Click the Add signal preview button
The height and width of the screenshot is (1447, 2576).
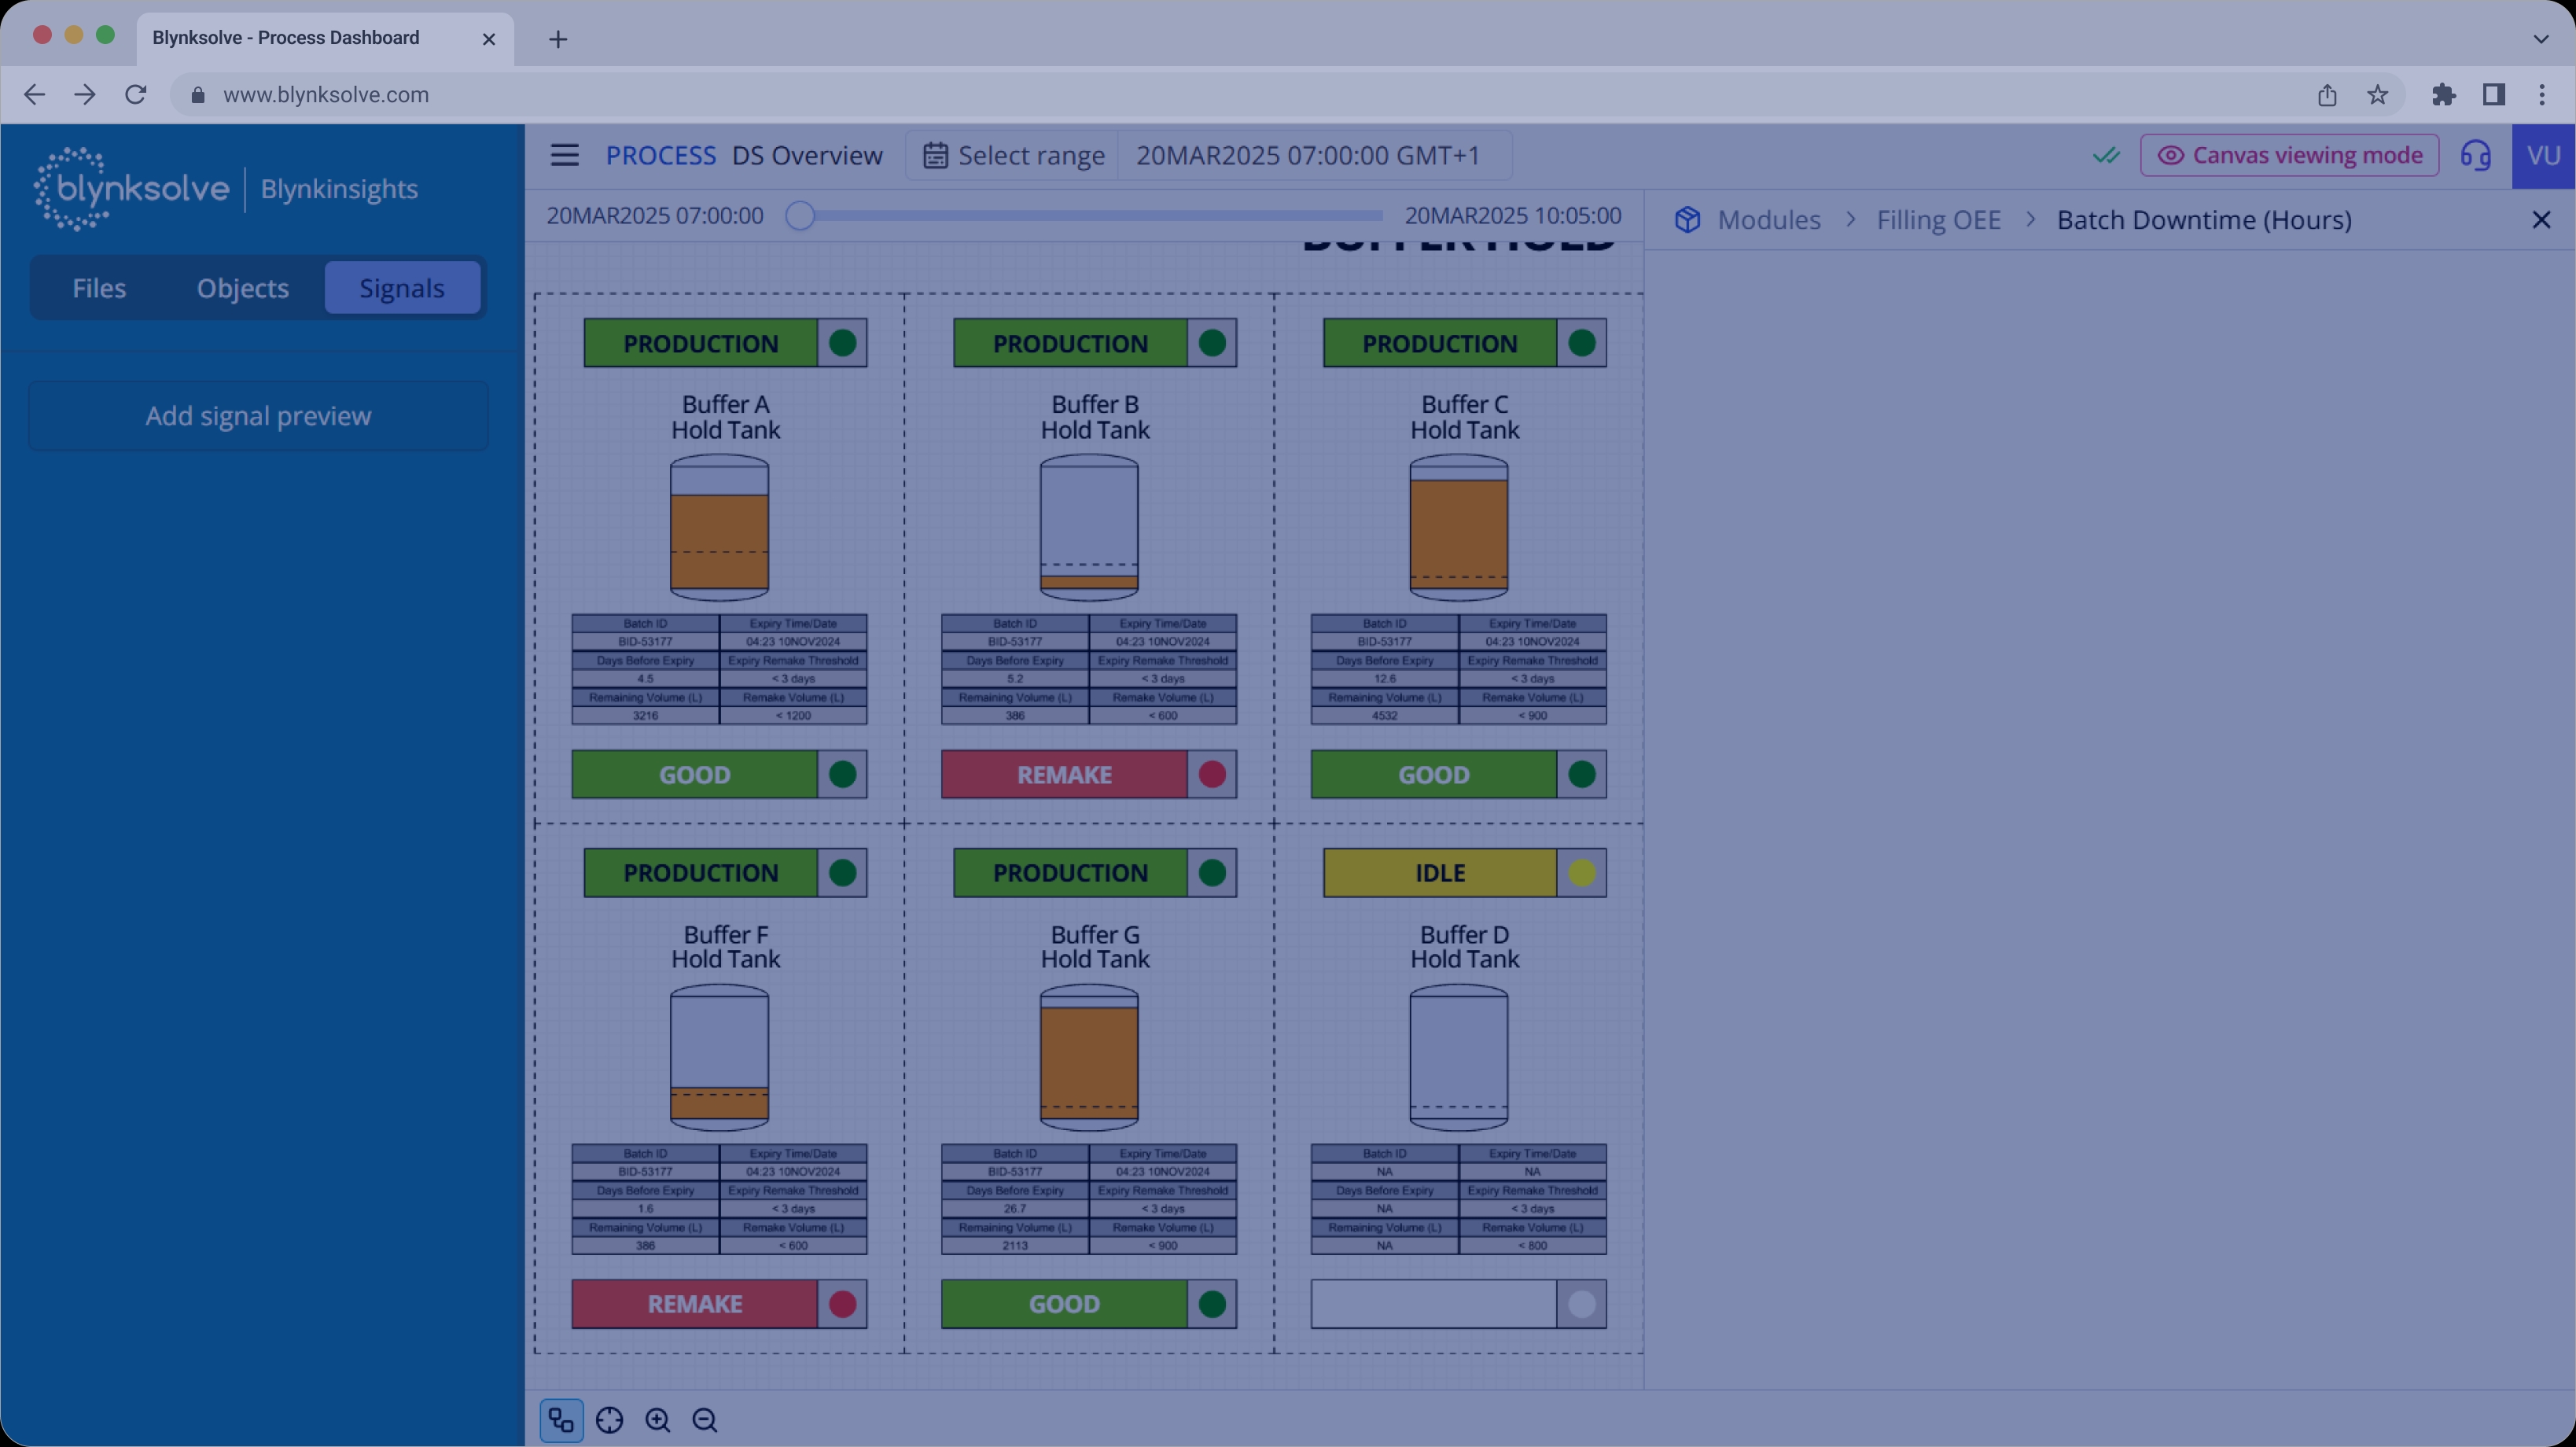258,416
